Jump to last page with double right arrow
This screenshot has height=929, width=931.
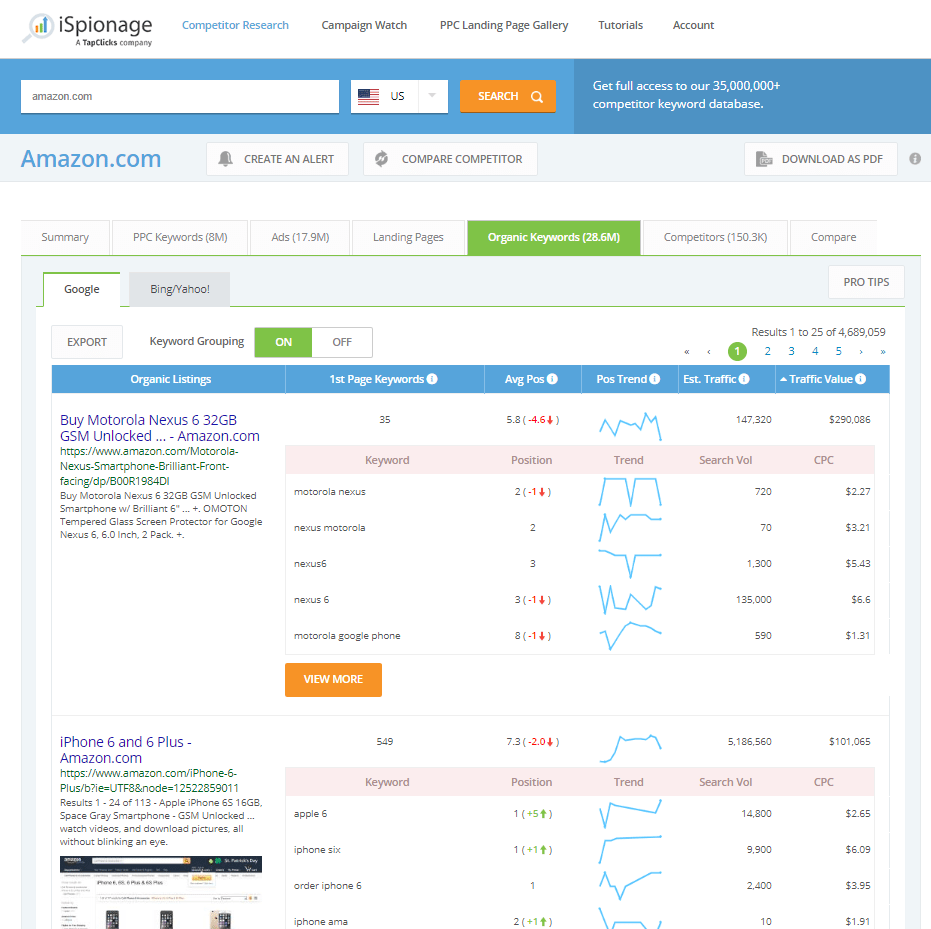(x=883, y=351)
